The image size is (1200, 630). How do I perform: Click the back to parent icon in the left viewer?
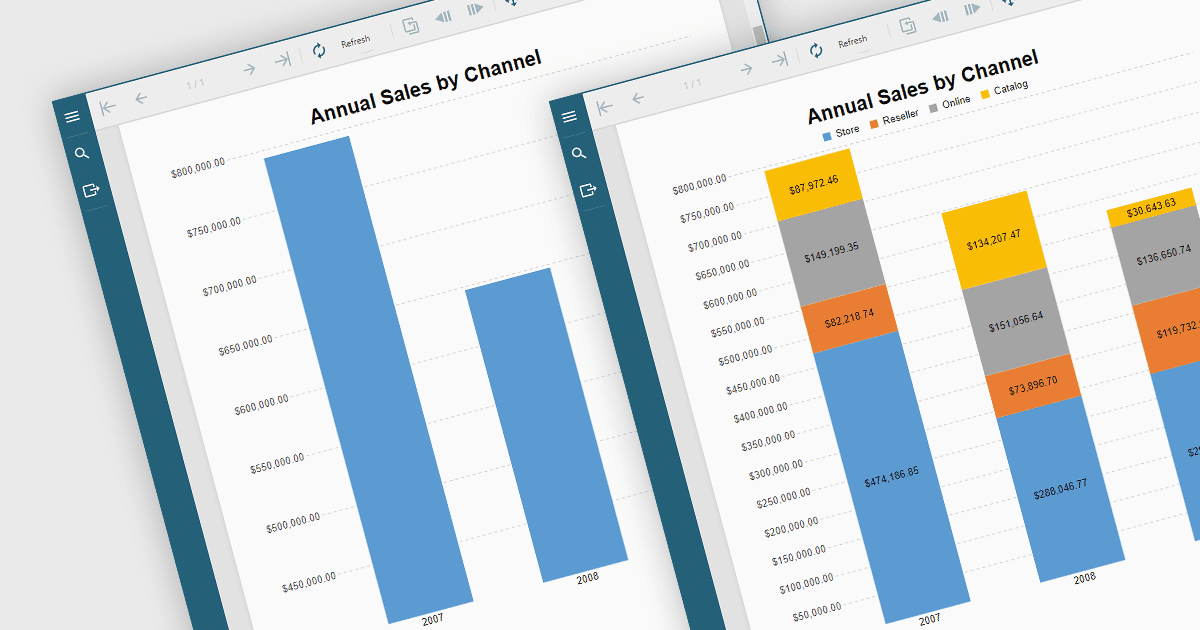(410, 26)
